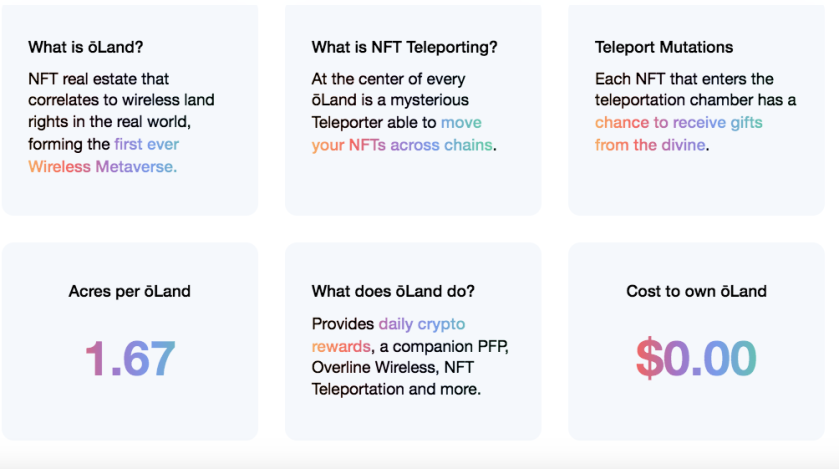This screenshot has width=839, height=469.
Task: Click the 'What is ōLand?' heading
Action: [86, 47]
